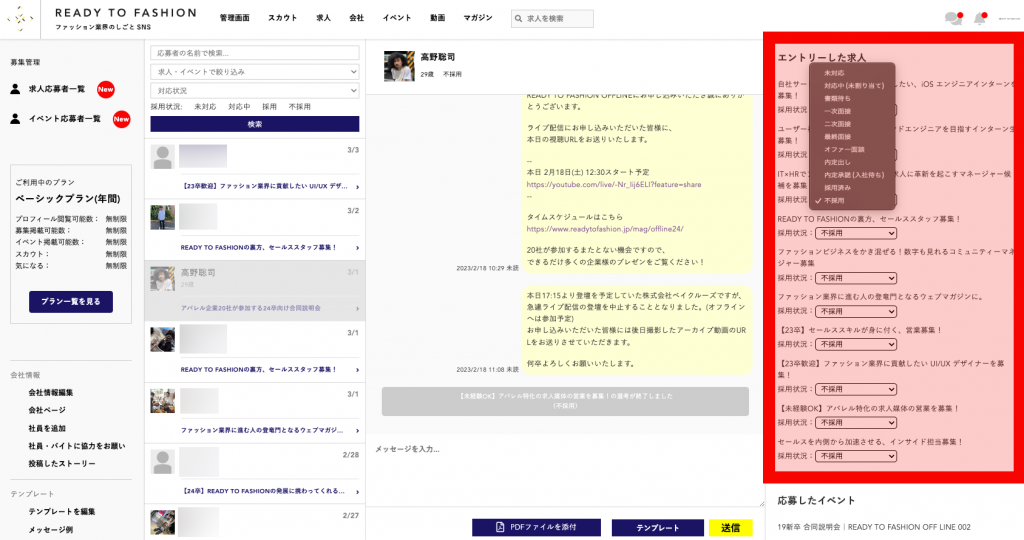Open 会社情報編集 in the sidebar
Screen dimensions: 1024x540
point(50,392)
